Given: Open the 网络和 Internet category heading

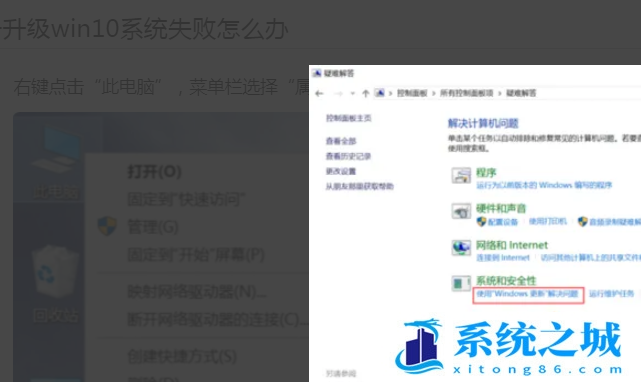Looking at the screenshot, I should click(511, 245).
